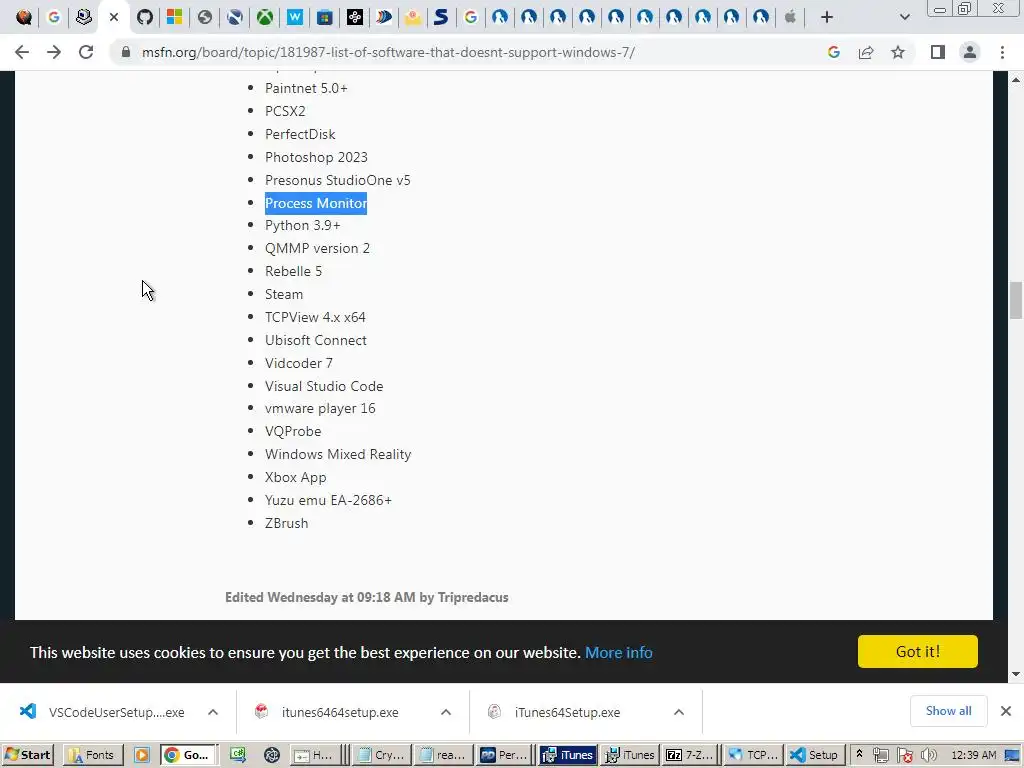Open Action Center flag tray icon
The width and height of the screenshot is (1024, 768).
tap(904, 755)
